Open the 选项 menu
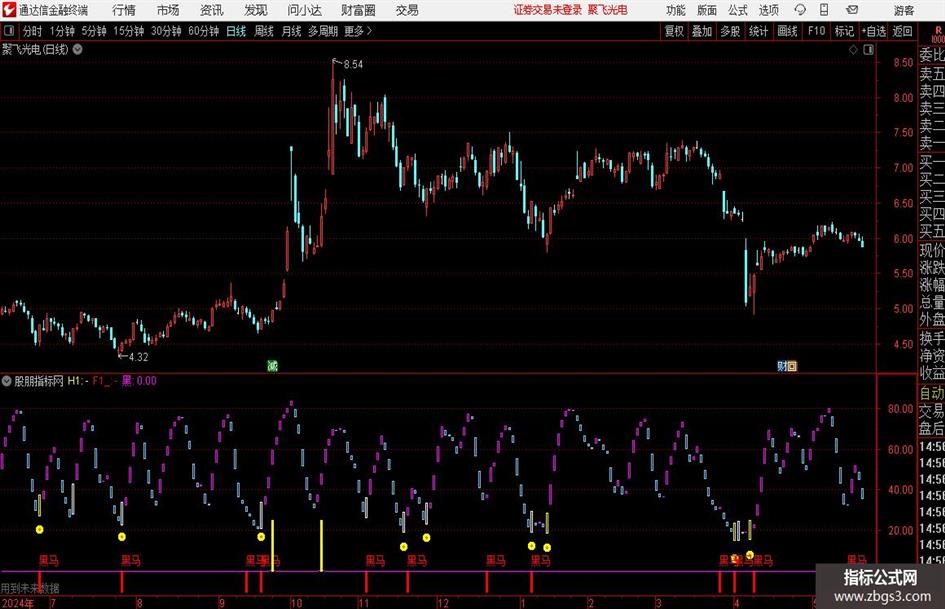 point(768,10)
